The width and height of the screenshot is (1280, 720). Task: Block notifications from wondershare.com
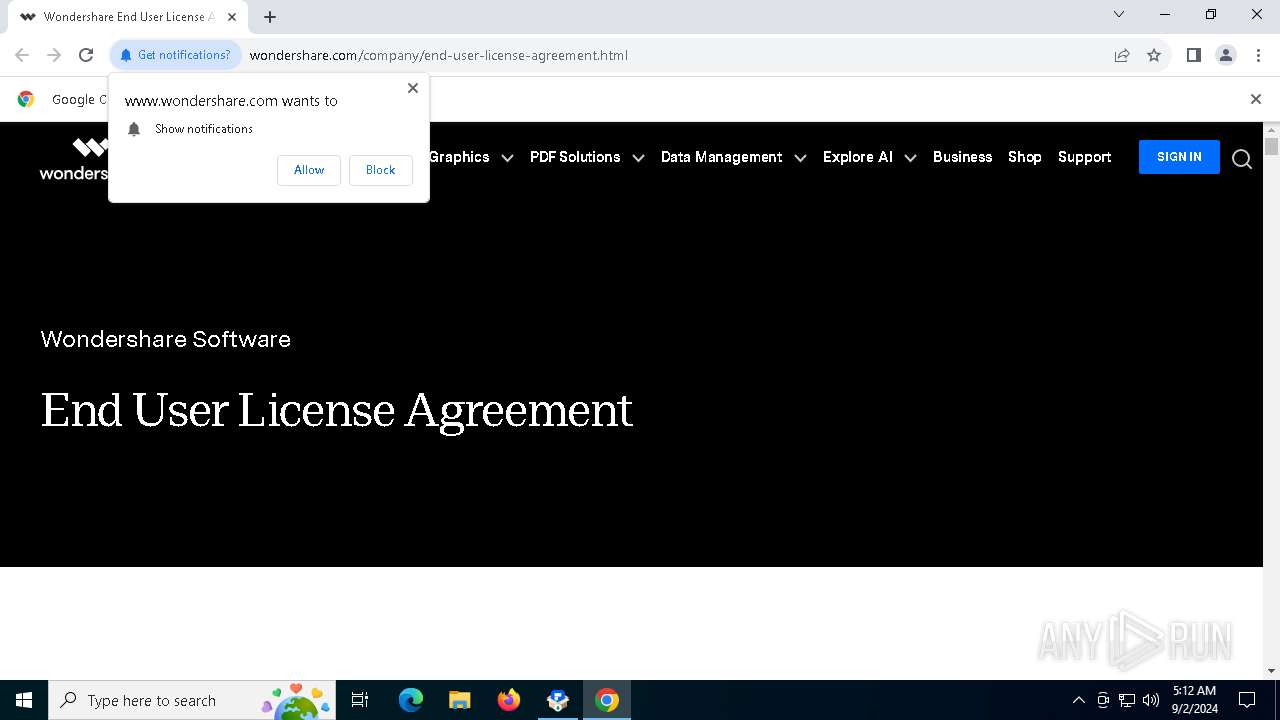pyautogui.click(x=380, y=170)
